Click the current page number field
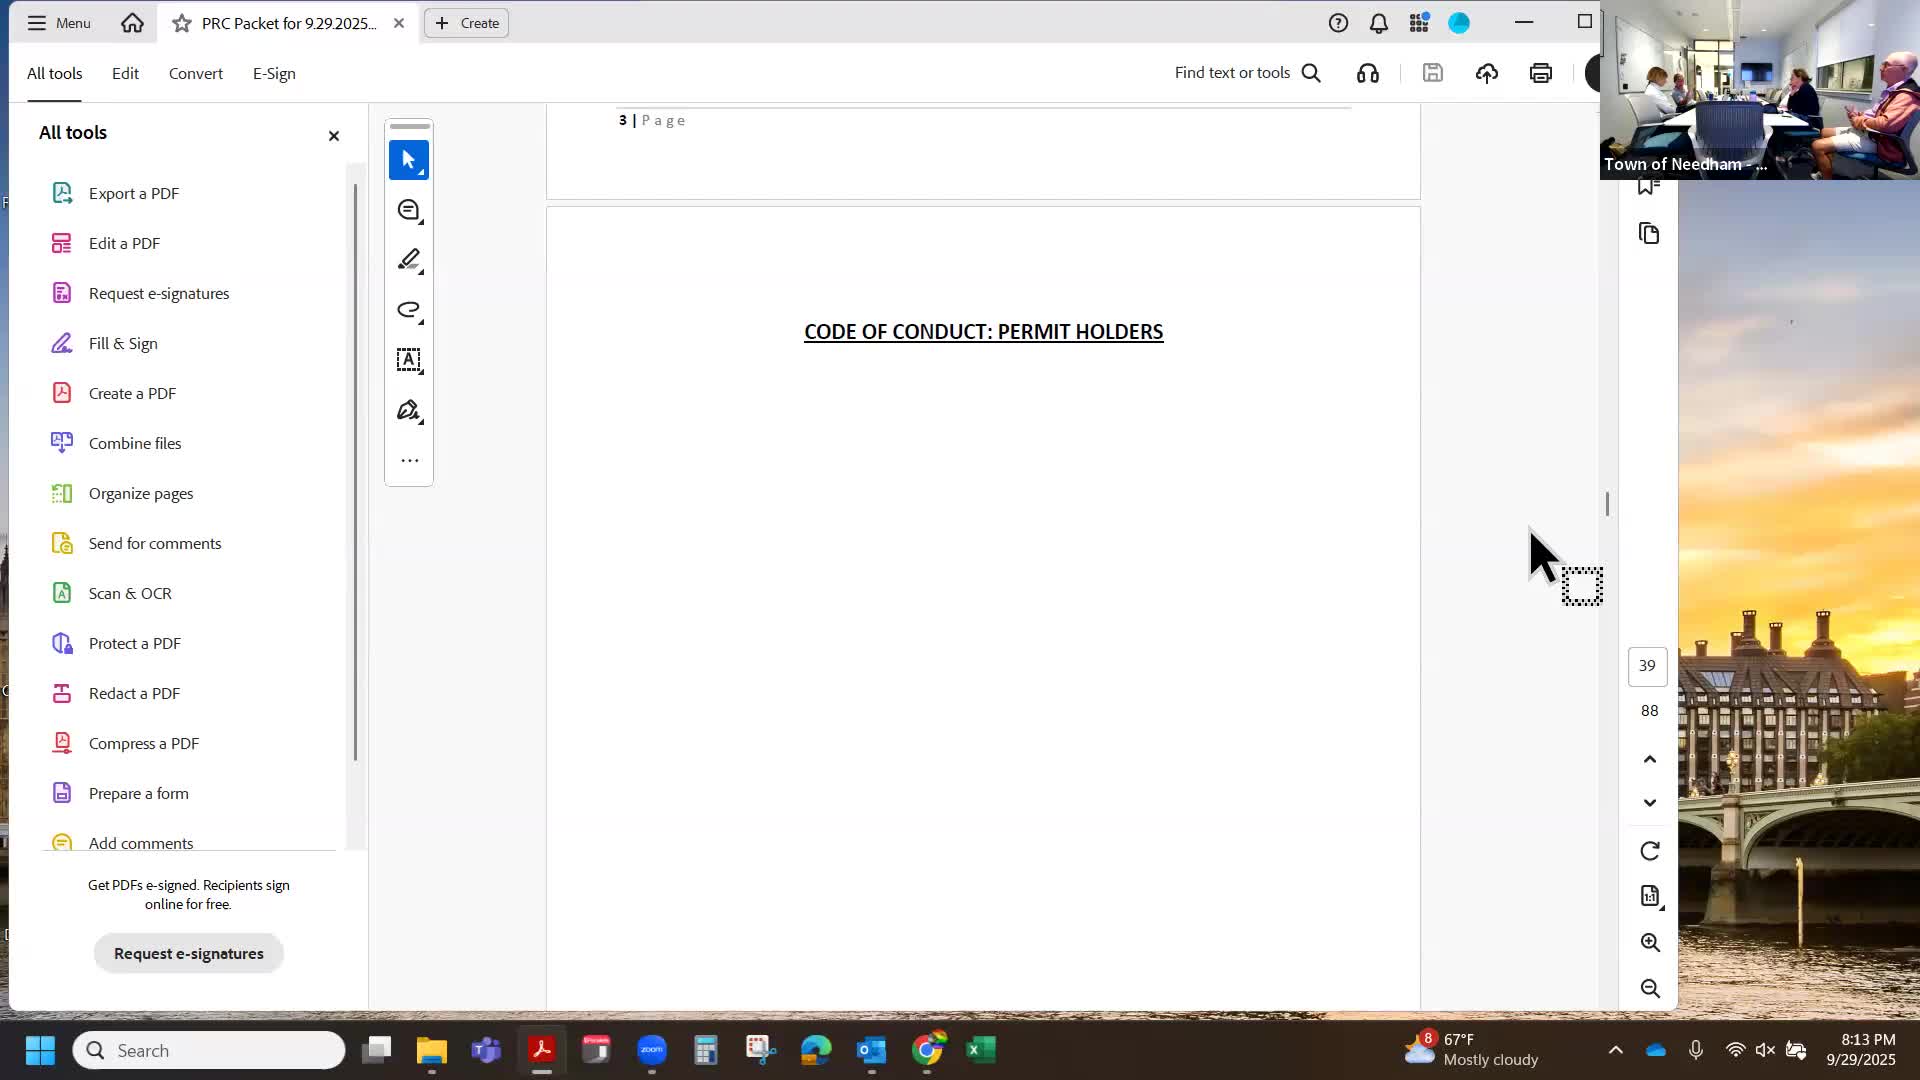Screen dimensions: 1920x1080 click(x=1647, y=666)
